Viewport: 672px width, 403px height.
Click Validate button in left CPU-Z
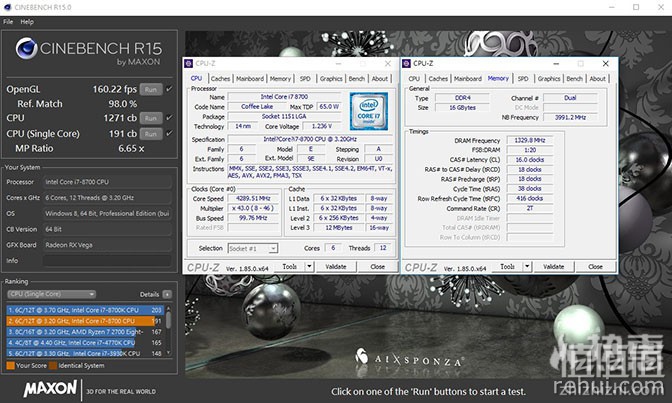(x=336, y=267)
